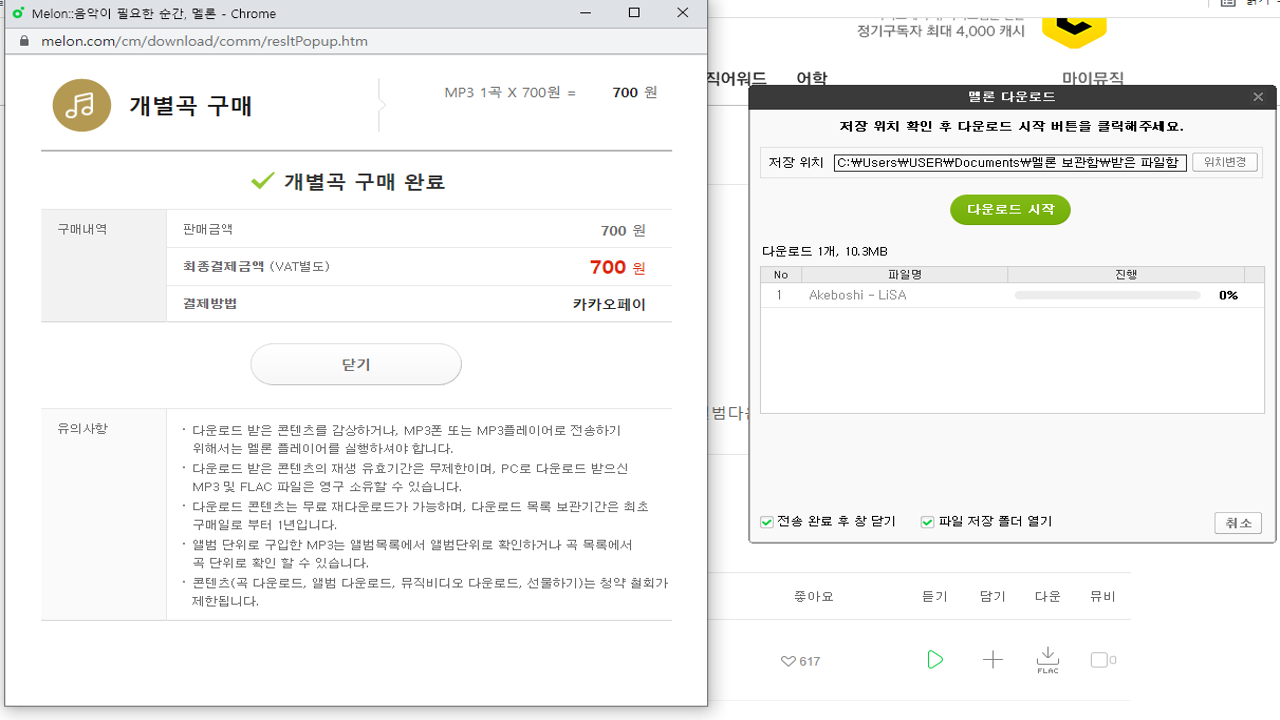Click the 담기 column header
This screenshot has width=1280, height=720.
point(992,596)
